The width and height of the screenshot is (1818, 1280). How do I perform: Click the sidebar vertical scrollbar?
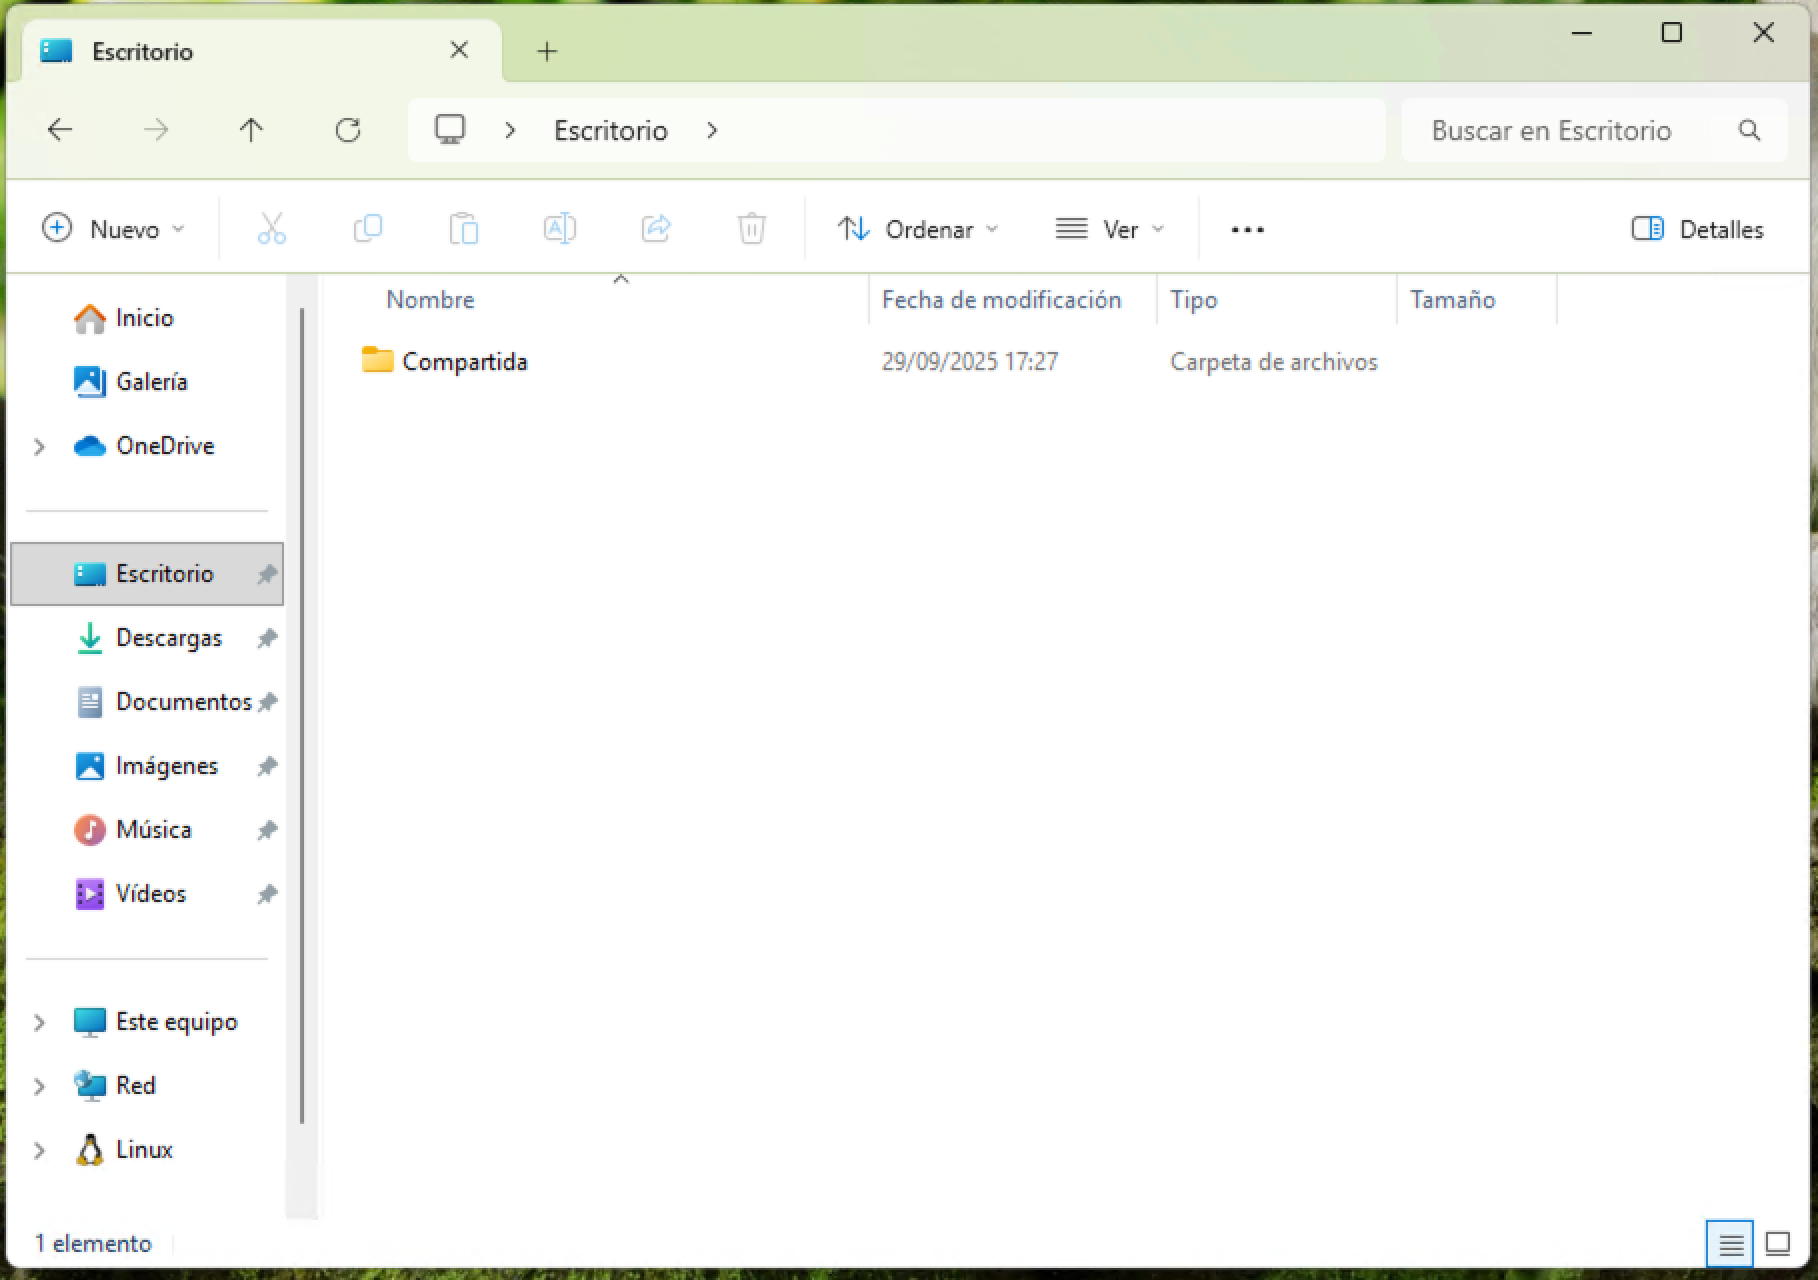point(302,716)
